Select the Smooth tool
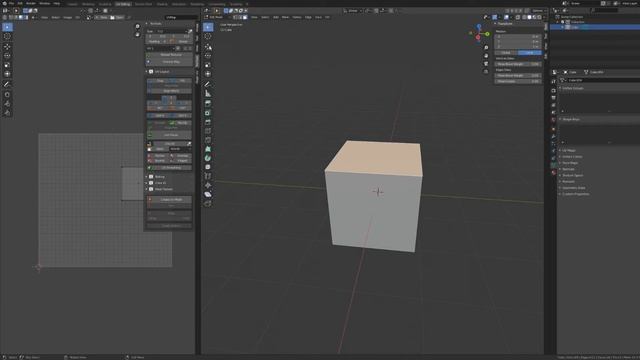This screenshot has height=360, width=640. coord(208,167)
